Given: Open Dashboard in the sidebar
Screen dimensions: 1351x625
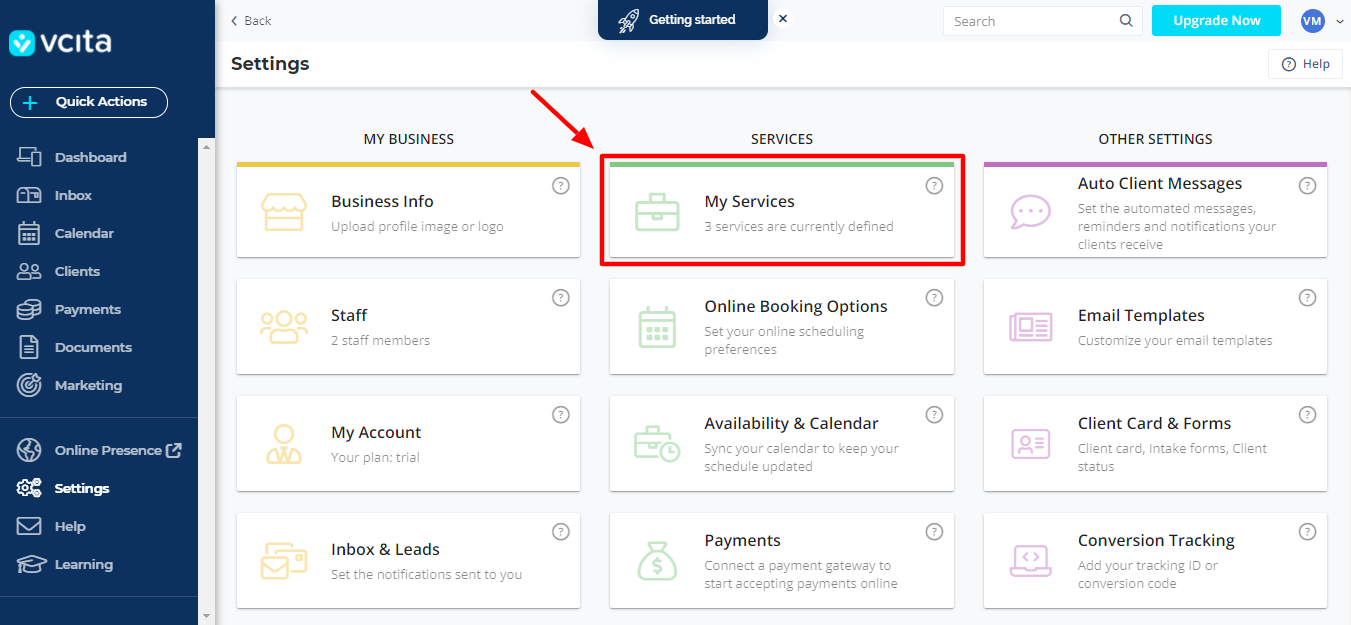Looking at the screenshot, I should tap(90, 157).
